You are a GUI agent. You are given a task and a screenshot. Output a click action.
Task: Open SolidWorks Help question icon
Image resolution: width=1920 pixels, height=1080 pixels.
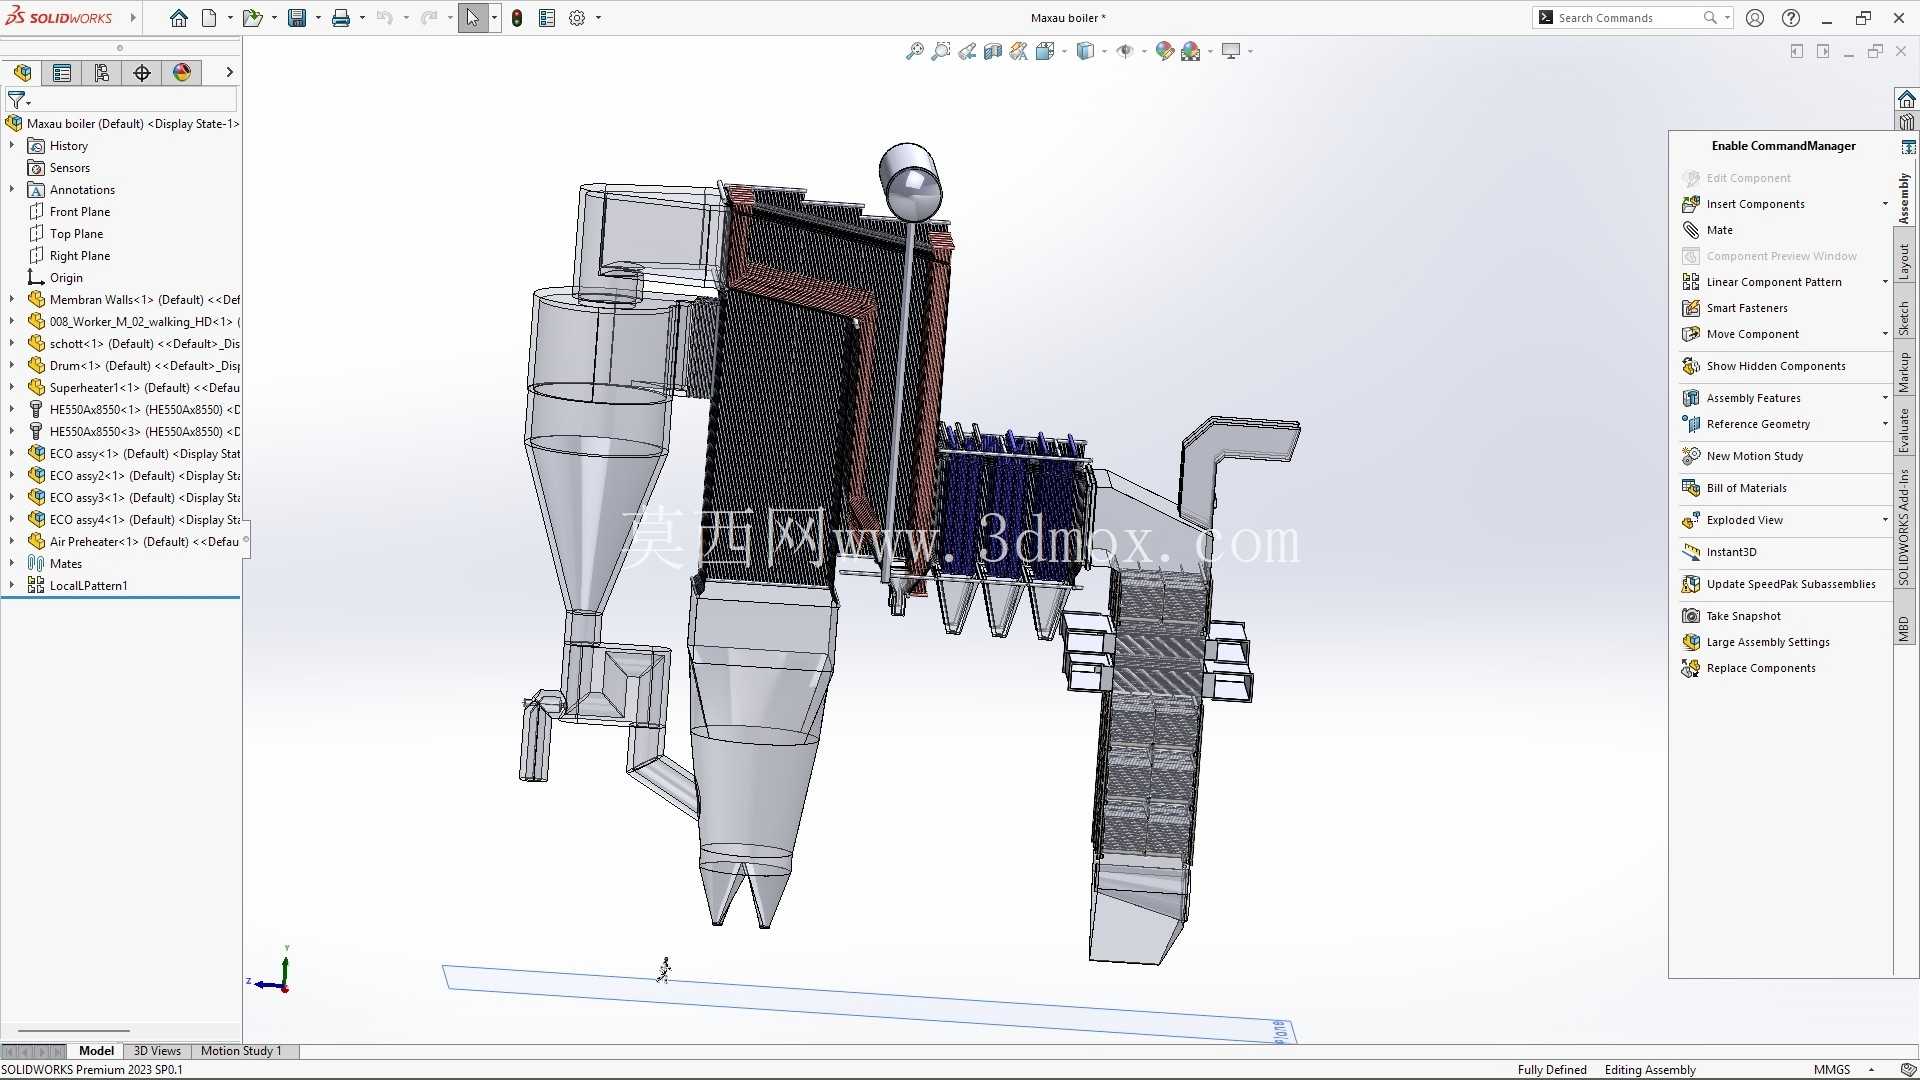click(x=1791, y=18)
